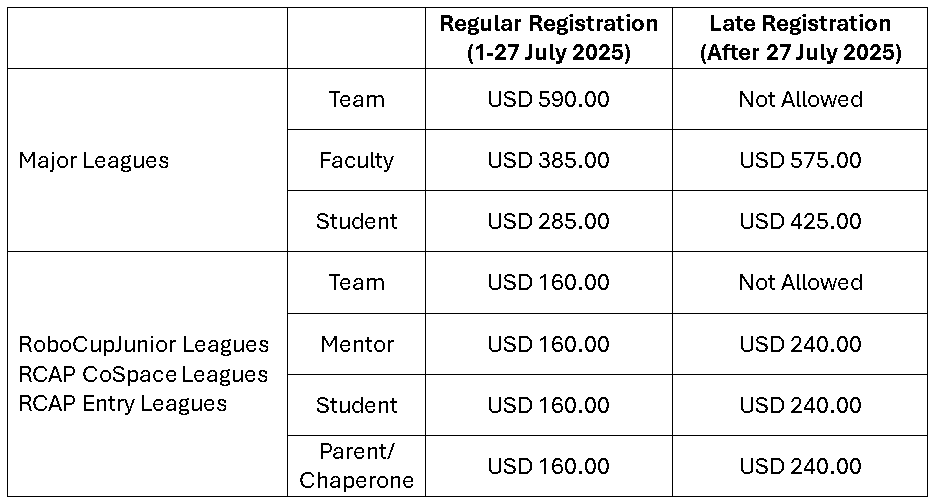Click the Faculty category cell
This screenshot has width=936, height=502.
point(356,160)
